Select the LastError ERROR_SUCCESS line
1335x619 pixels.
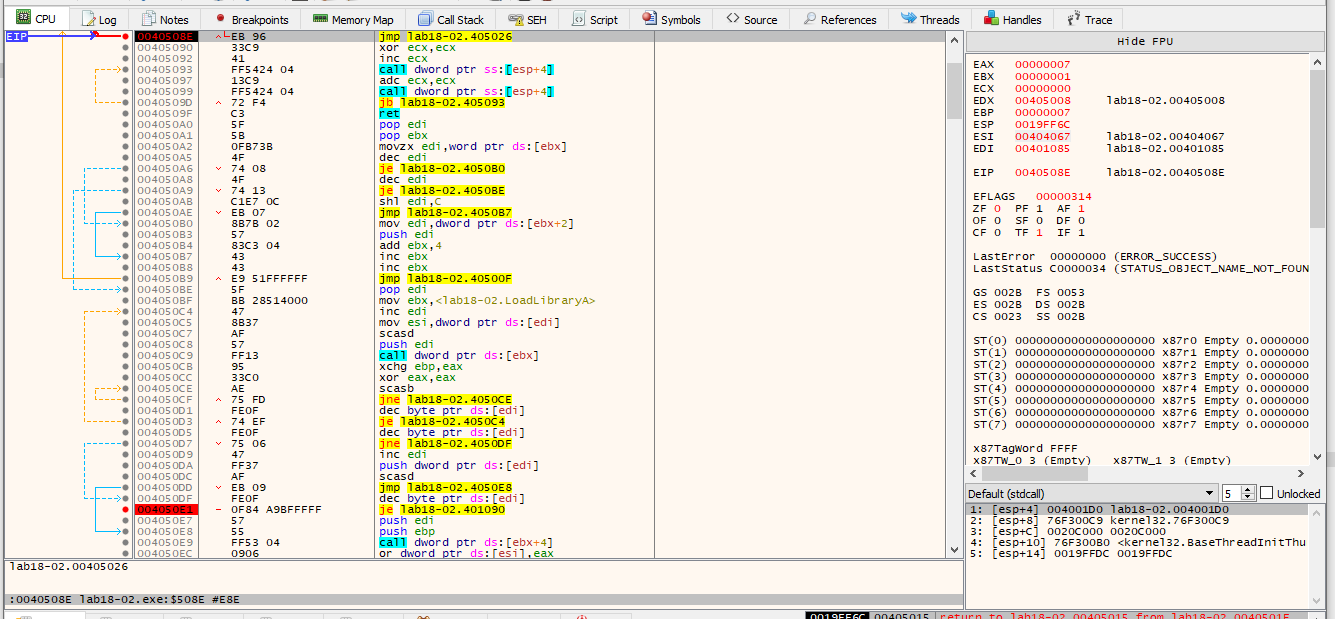click(x=1094, y=256)
